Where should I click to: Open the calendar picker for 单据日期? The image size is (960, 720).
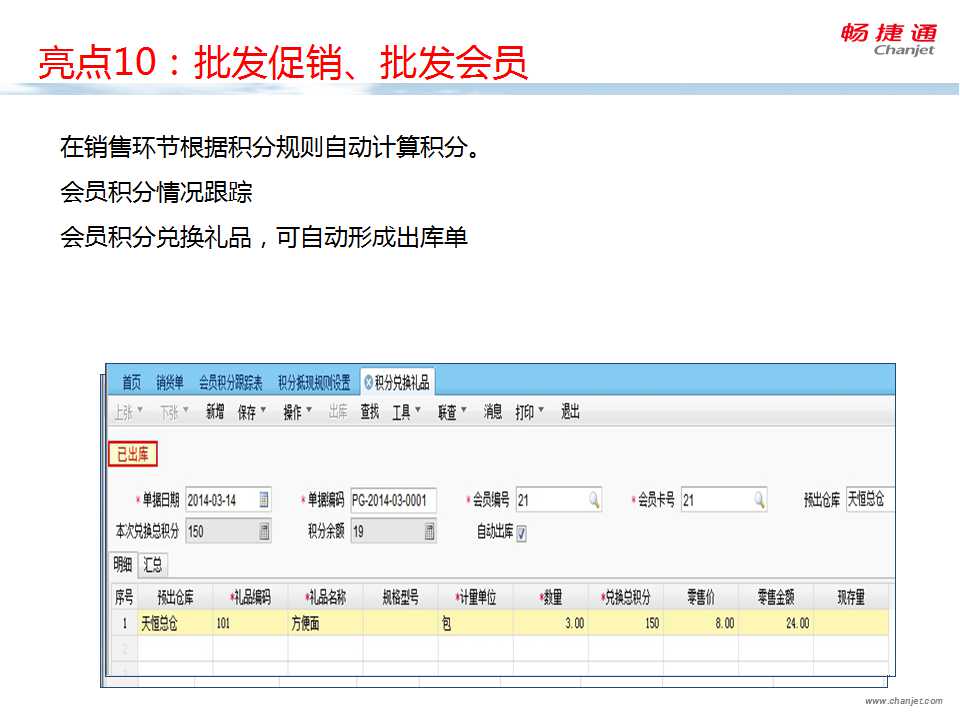[264, 500]
